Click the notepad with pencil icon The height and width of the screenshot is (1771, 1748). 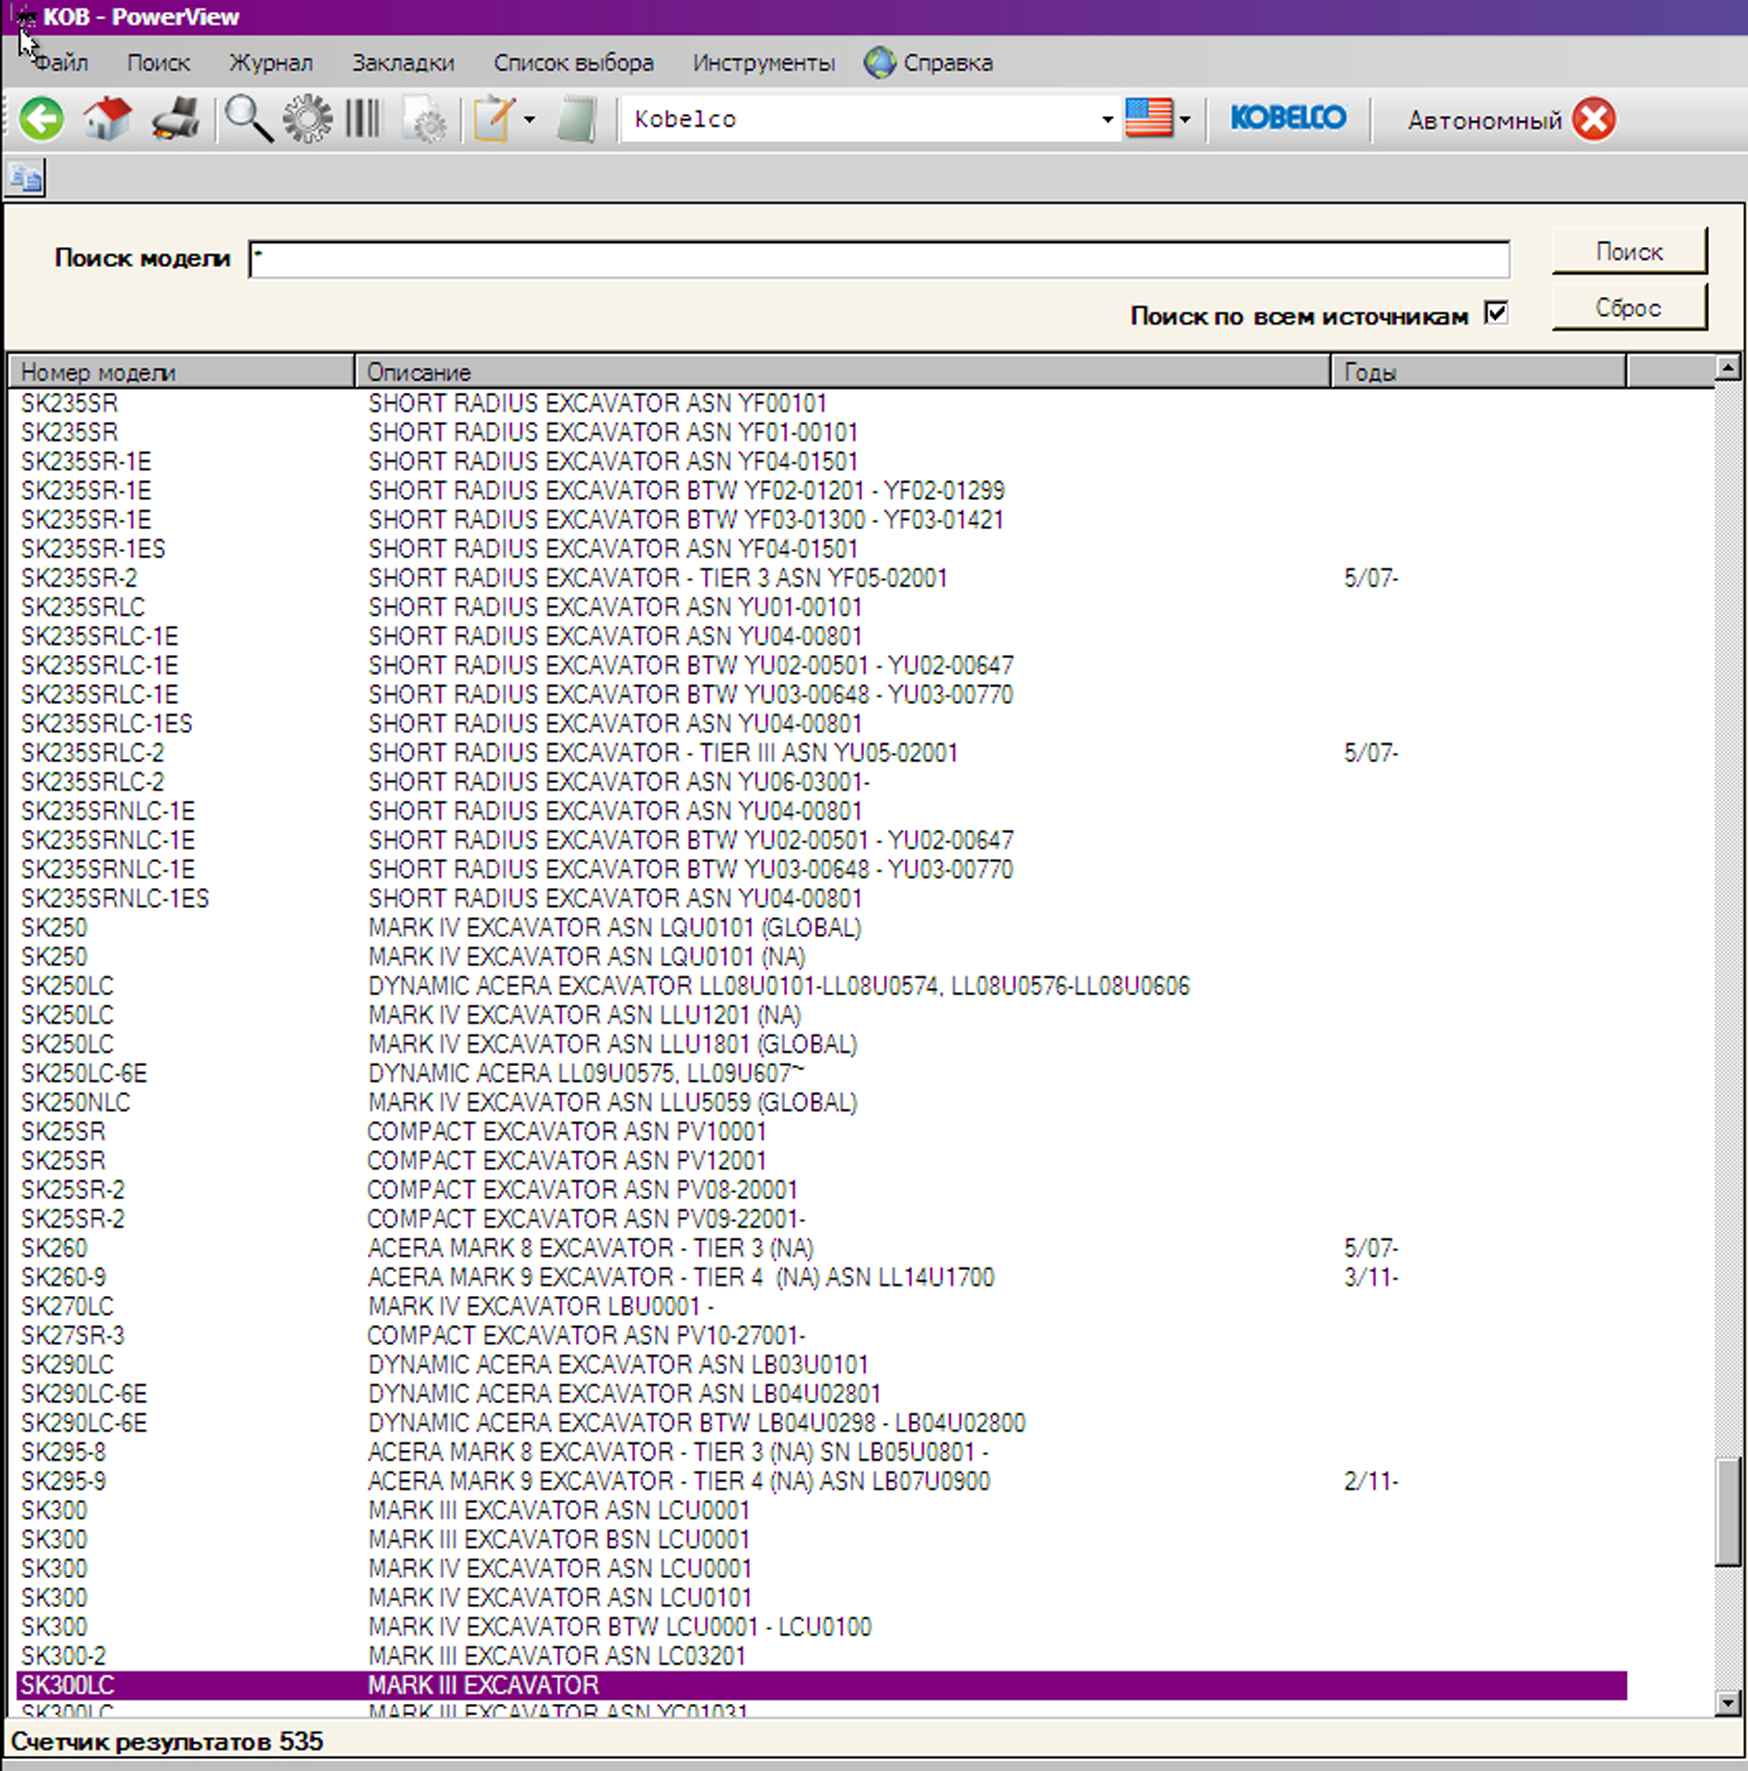[x=494, y=119]
